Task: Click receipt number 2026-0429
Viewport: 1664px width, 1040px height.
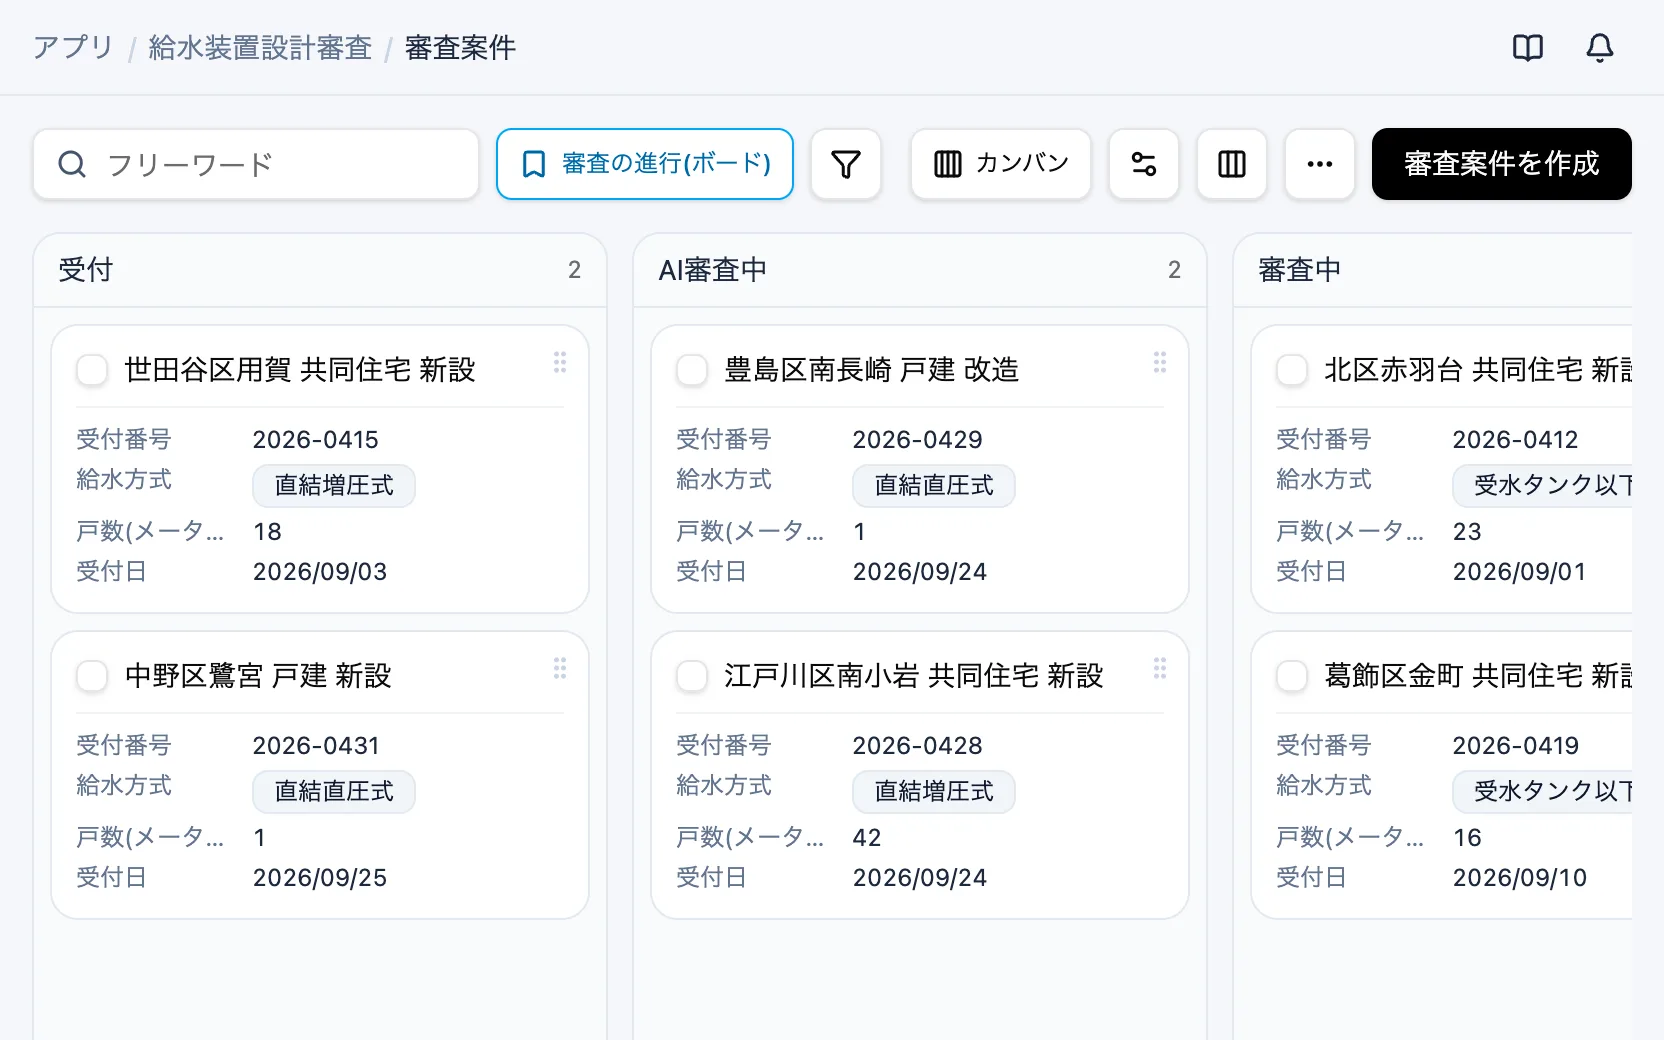Action: [918, 440]
